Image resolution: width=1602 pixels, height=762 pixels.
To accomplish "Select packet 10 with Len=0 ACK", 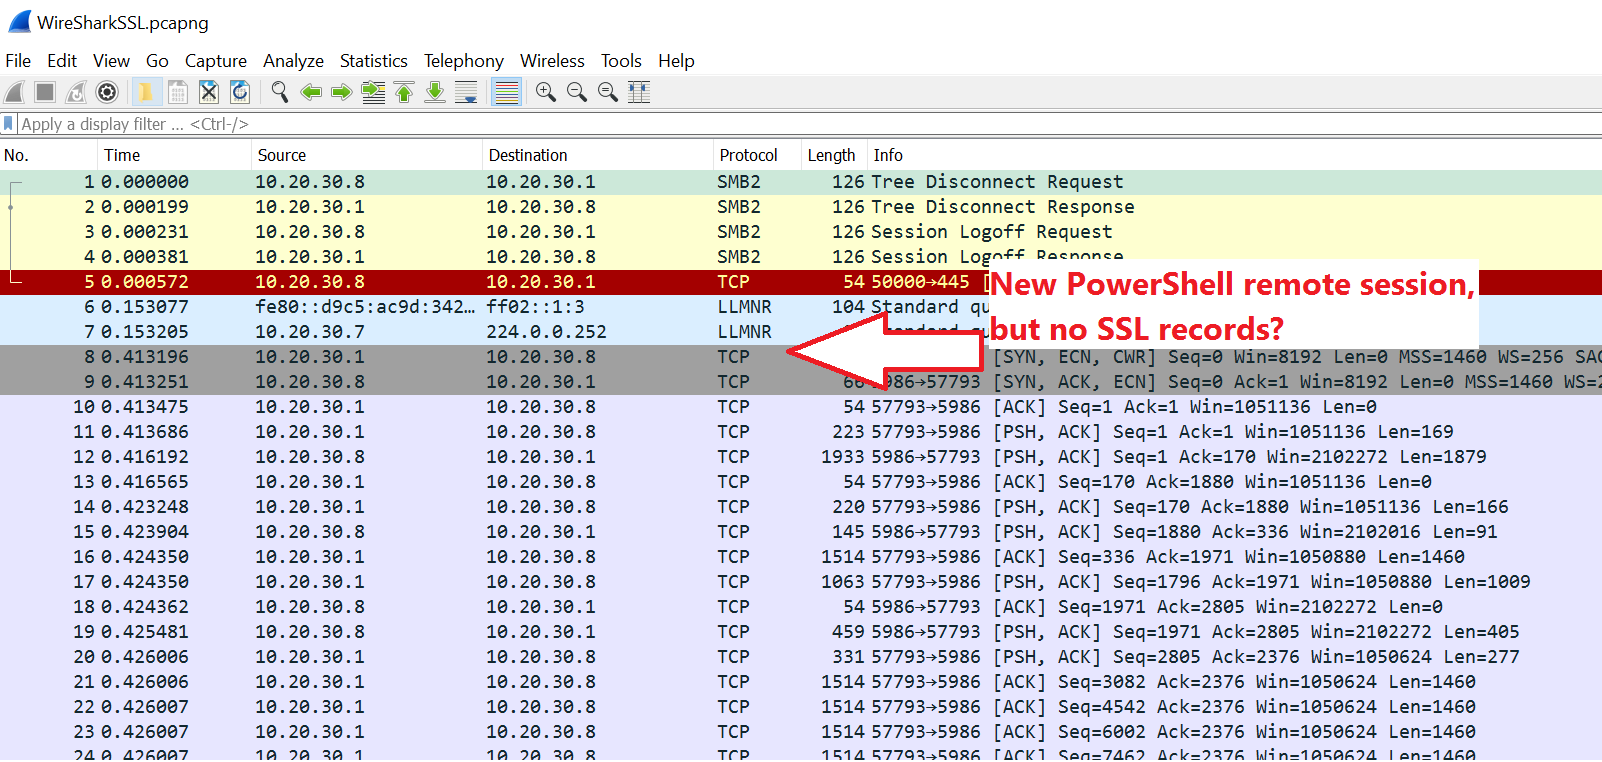I will (x=801, y=407).
